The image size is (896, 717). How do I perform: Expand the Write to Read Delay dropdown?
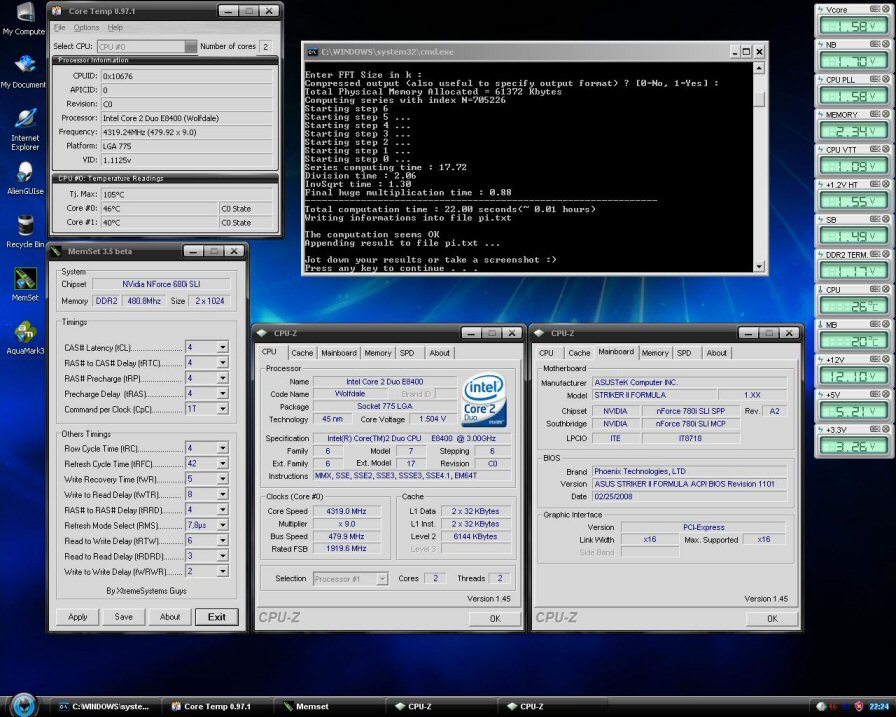[x=222, y=494]
